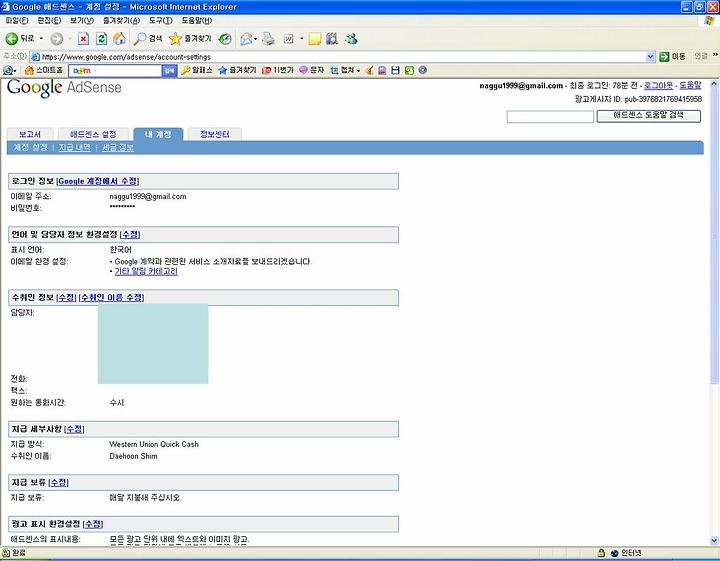This screenshot has height=561, width=720.
Task: Open the 도움말(H) menu
Action: point(197,20)
